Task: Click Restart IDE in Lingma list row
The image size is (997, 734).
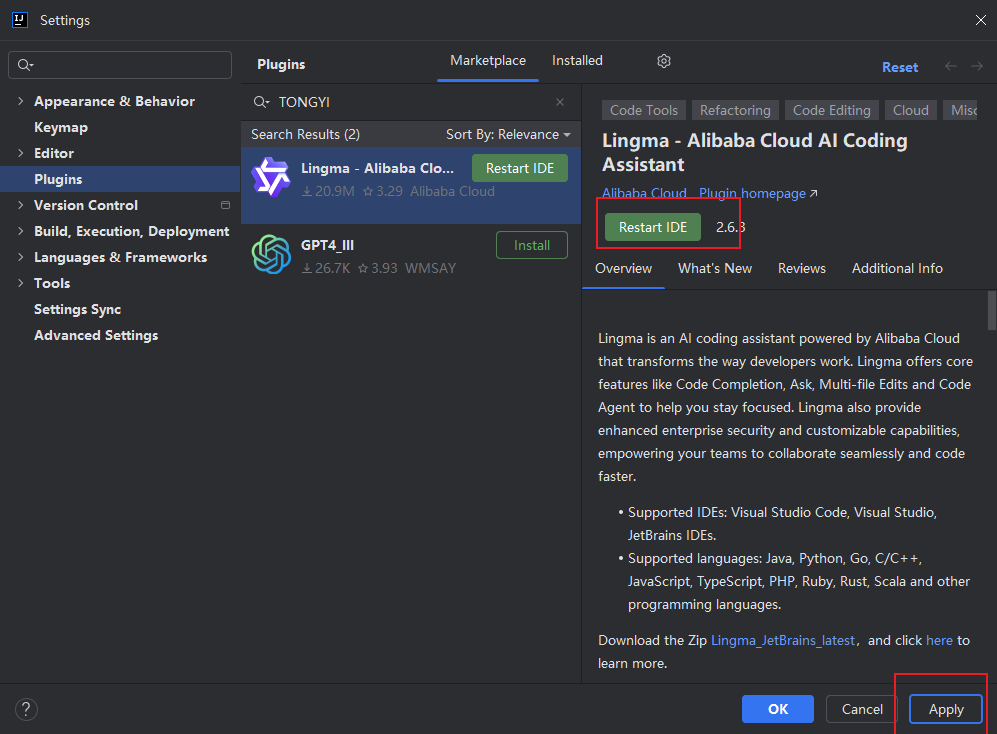Action: [x=519, y=168]
